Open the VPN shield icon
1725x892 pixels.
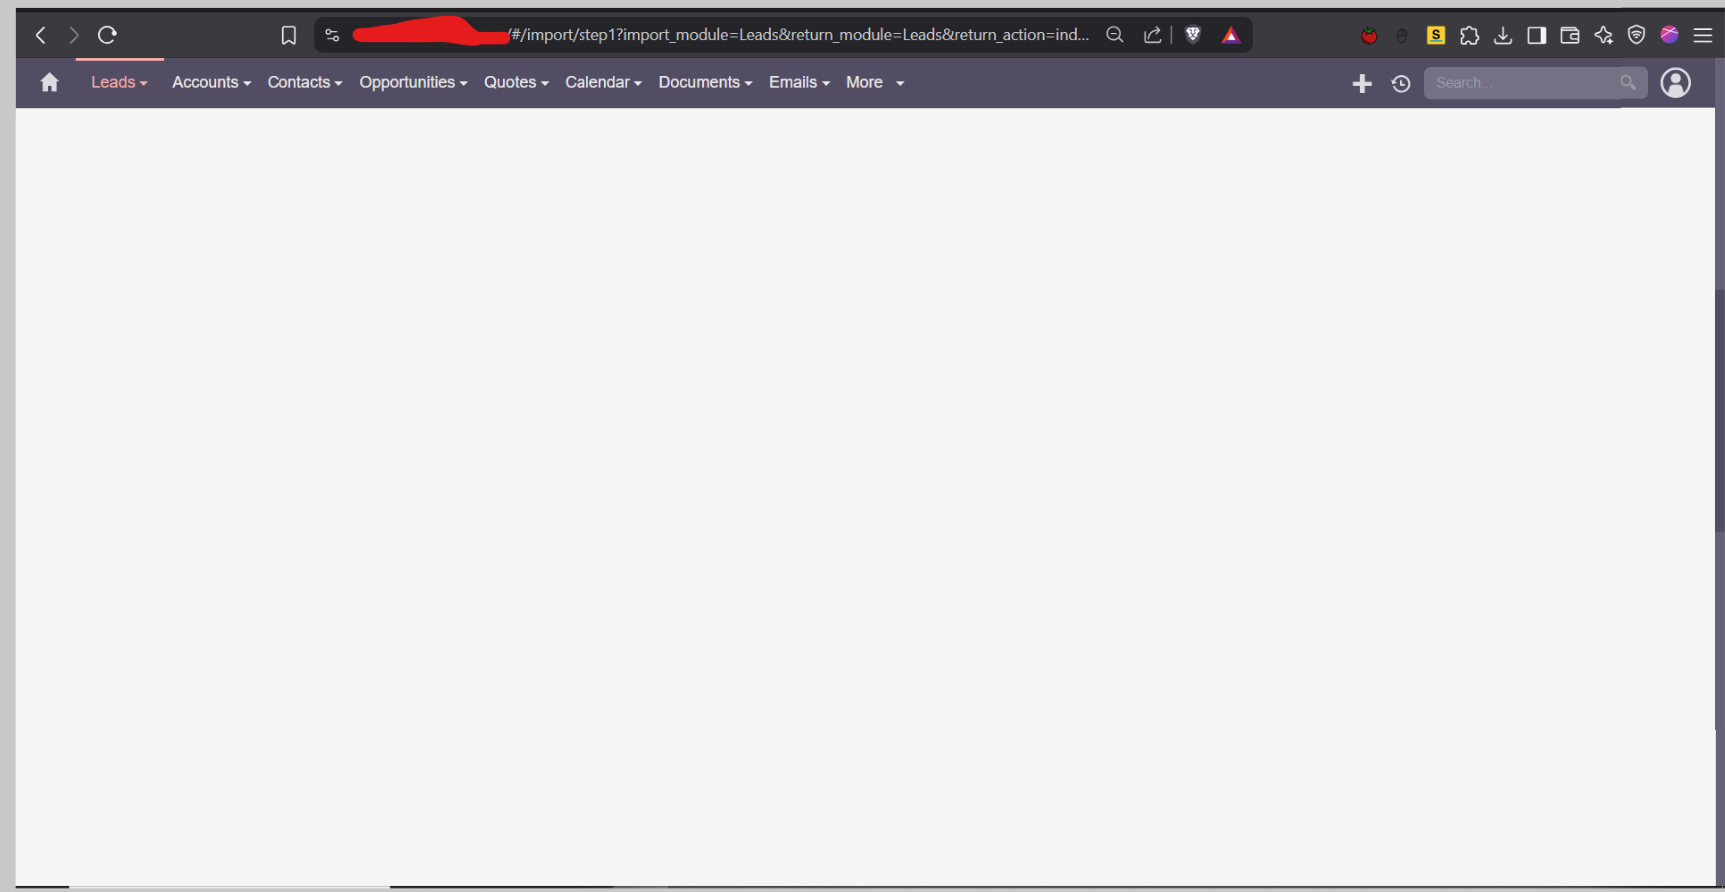1636,35
